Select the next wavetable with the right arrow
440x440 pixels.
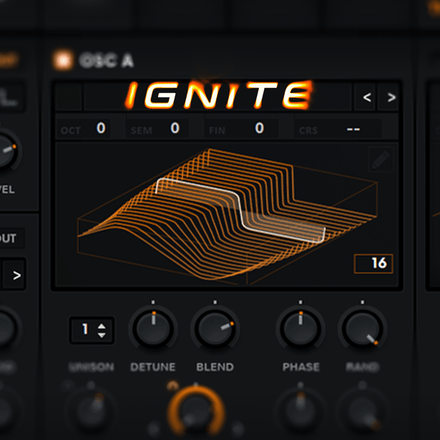(391, 97)
